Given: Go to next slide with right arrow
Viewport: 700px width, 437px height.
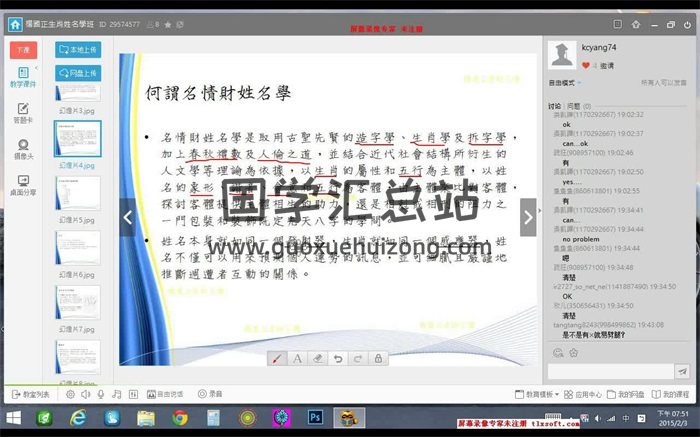Looking at the screenshot, I should coord(528,217).
